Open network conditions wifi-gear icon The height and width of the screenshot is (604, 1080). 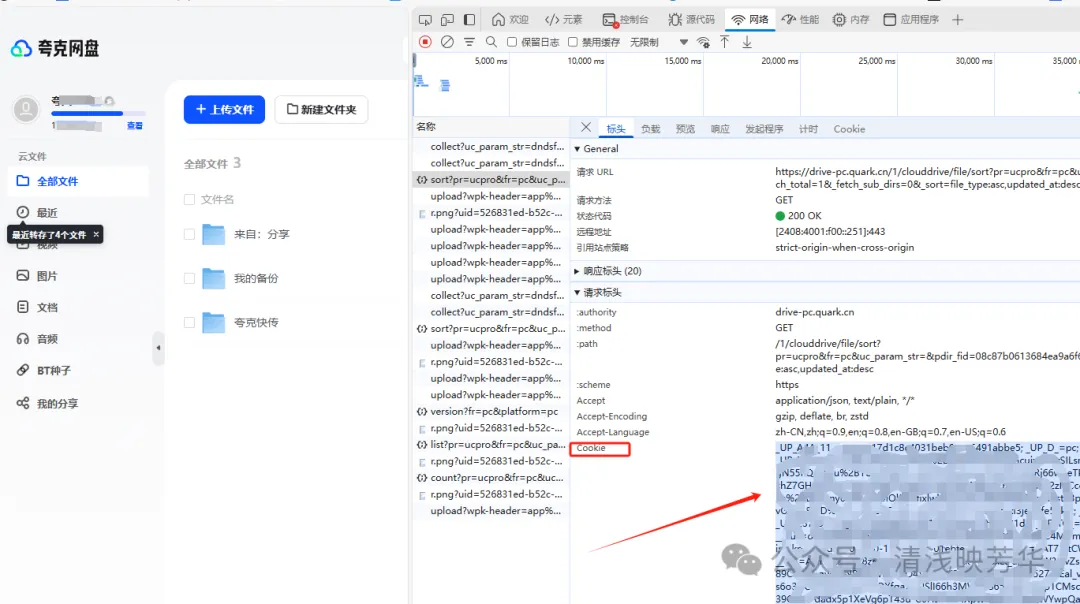[x=703, y=42]
